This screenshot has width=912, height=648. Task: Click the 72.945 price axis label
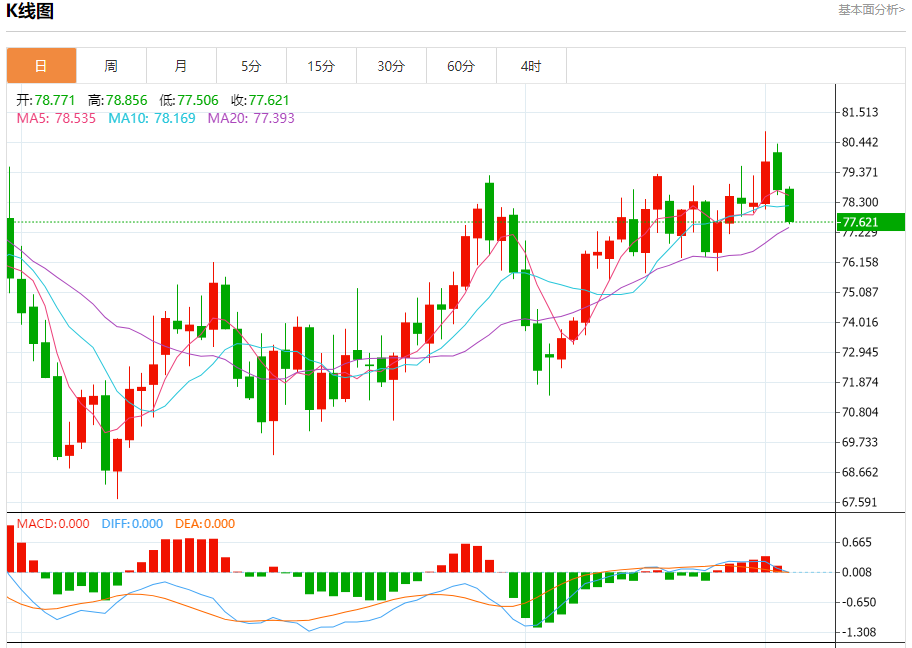click(x=860, y=352)
